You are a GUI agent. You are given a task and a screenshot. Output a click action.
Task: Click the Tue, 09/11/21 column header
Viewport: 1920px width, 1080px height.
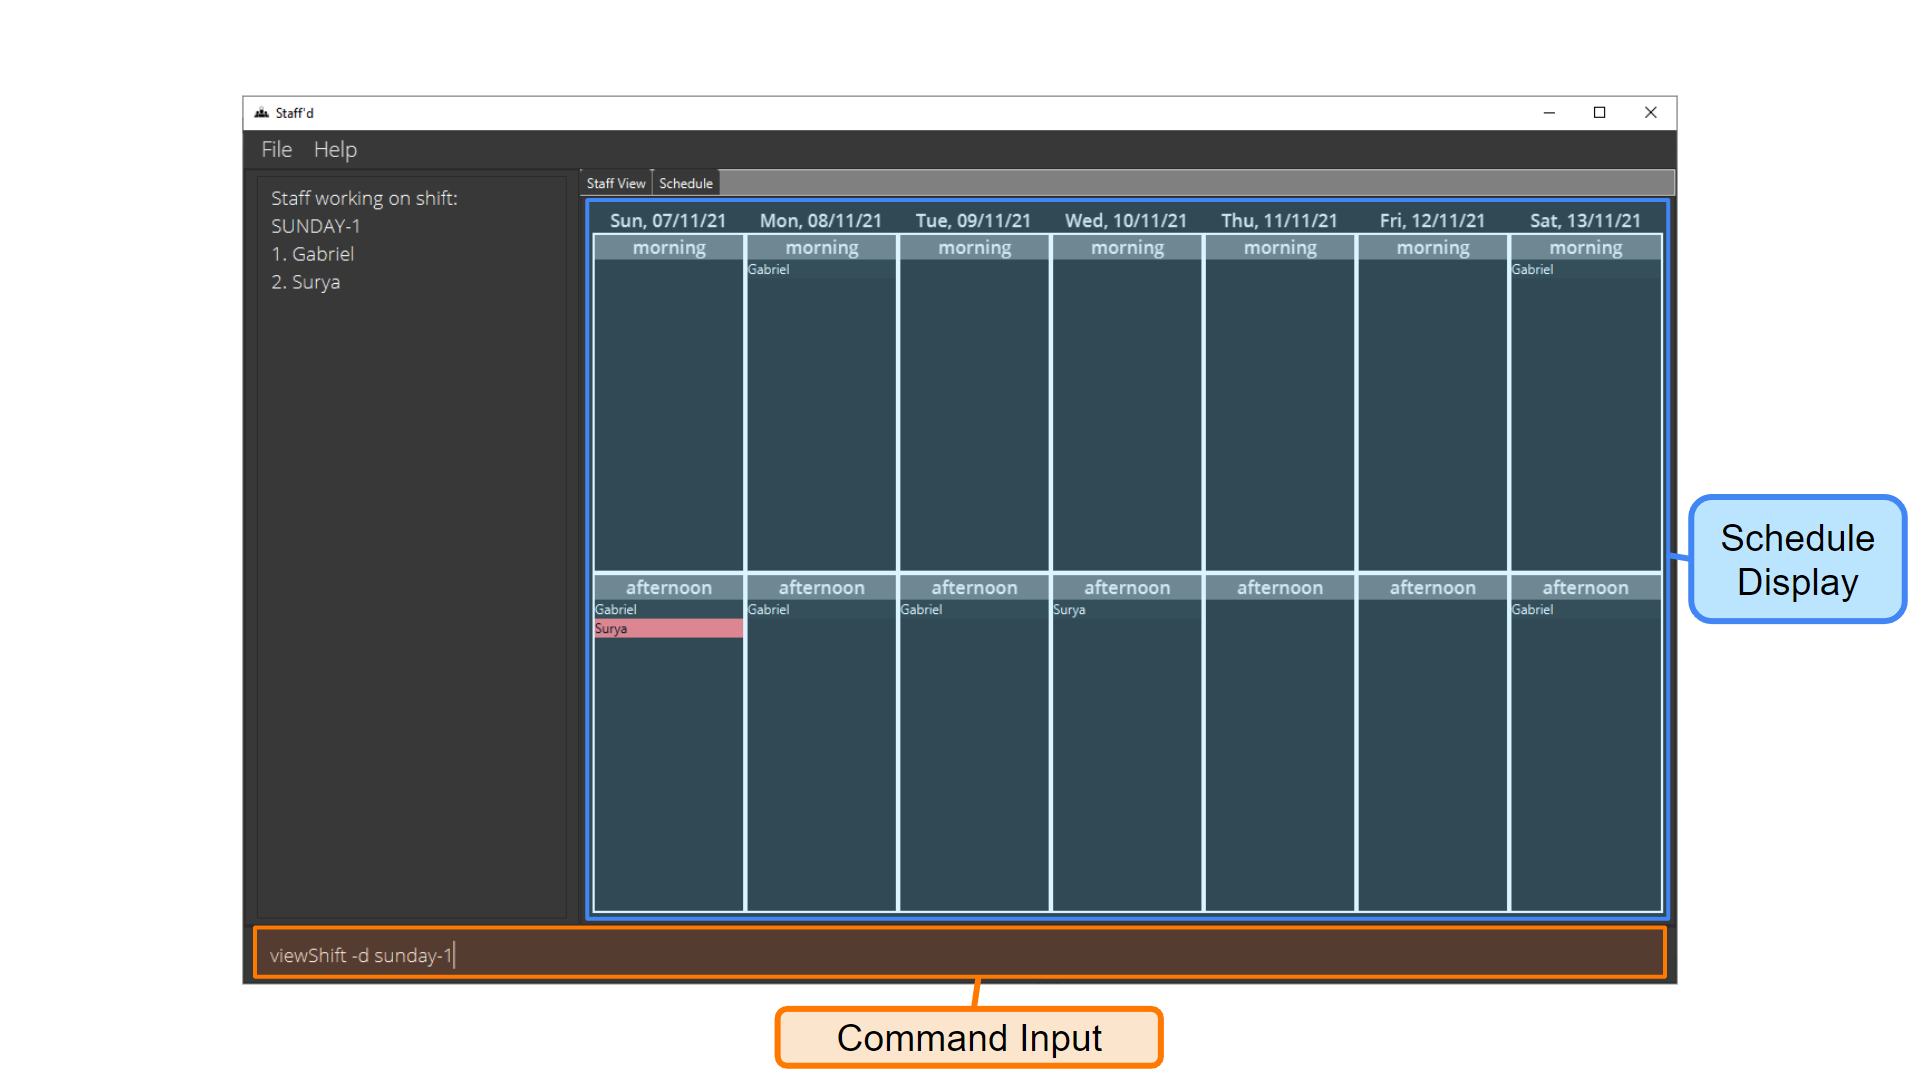tap(973, 221)
